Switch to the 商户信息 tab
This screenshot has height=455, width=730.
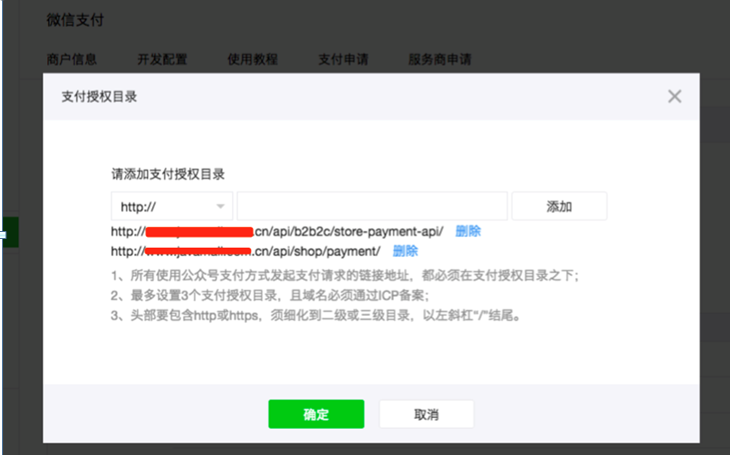[74, 58]
